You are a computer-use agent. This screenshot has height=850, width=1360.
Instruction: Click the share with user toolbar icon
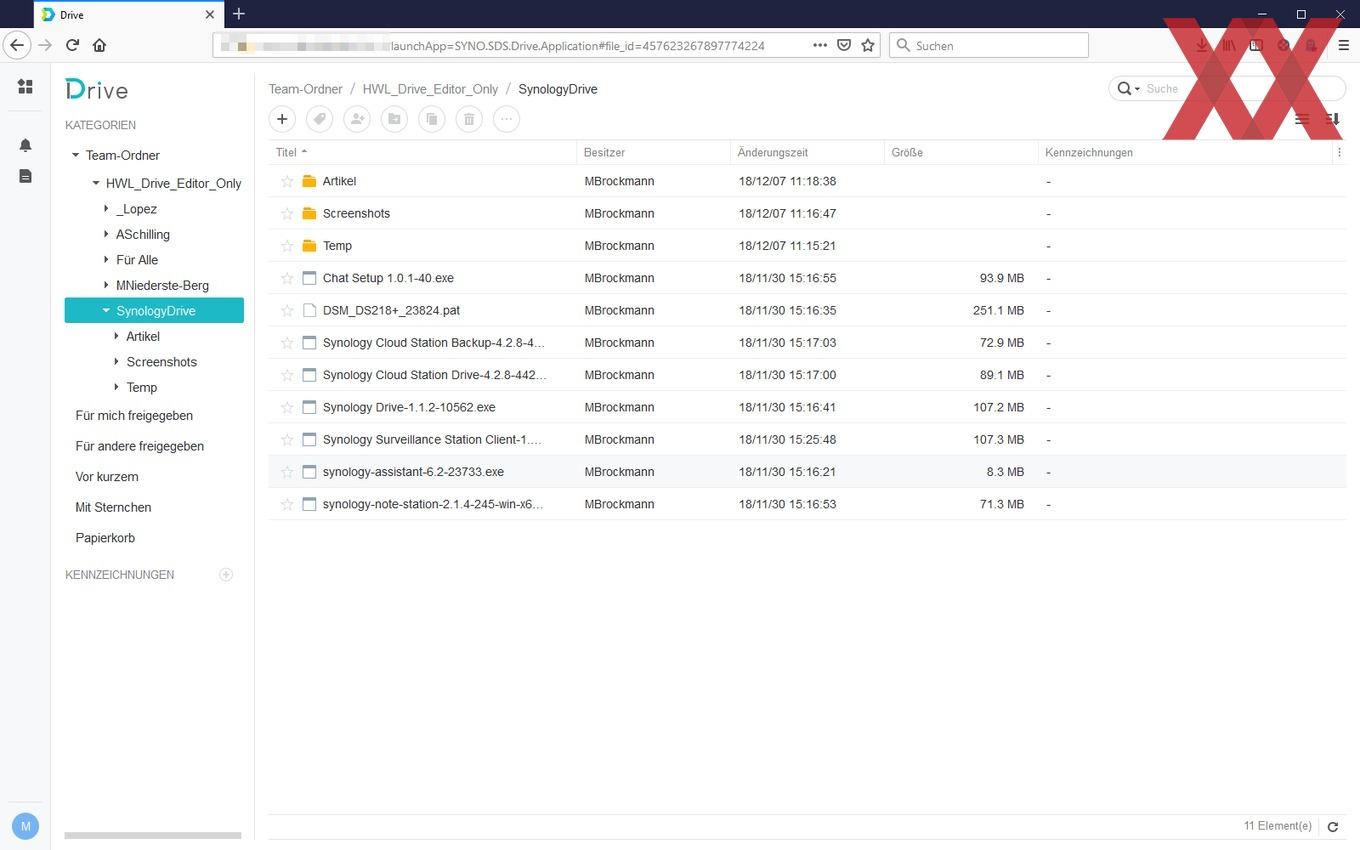tap(356, 119)
